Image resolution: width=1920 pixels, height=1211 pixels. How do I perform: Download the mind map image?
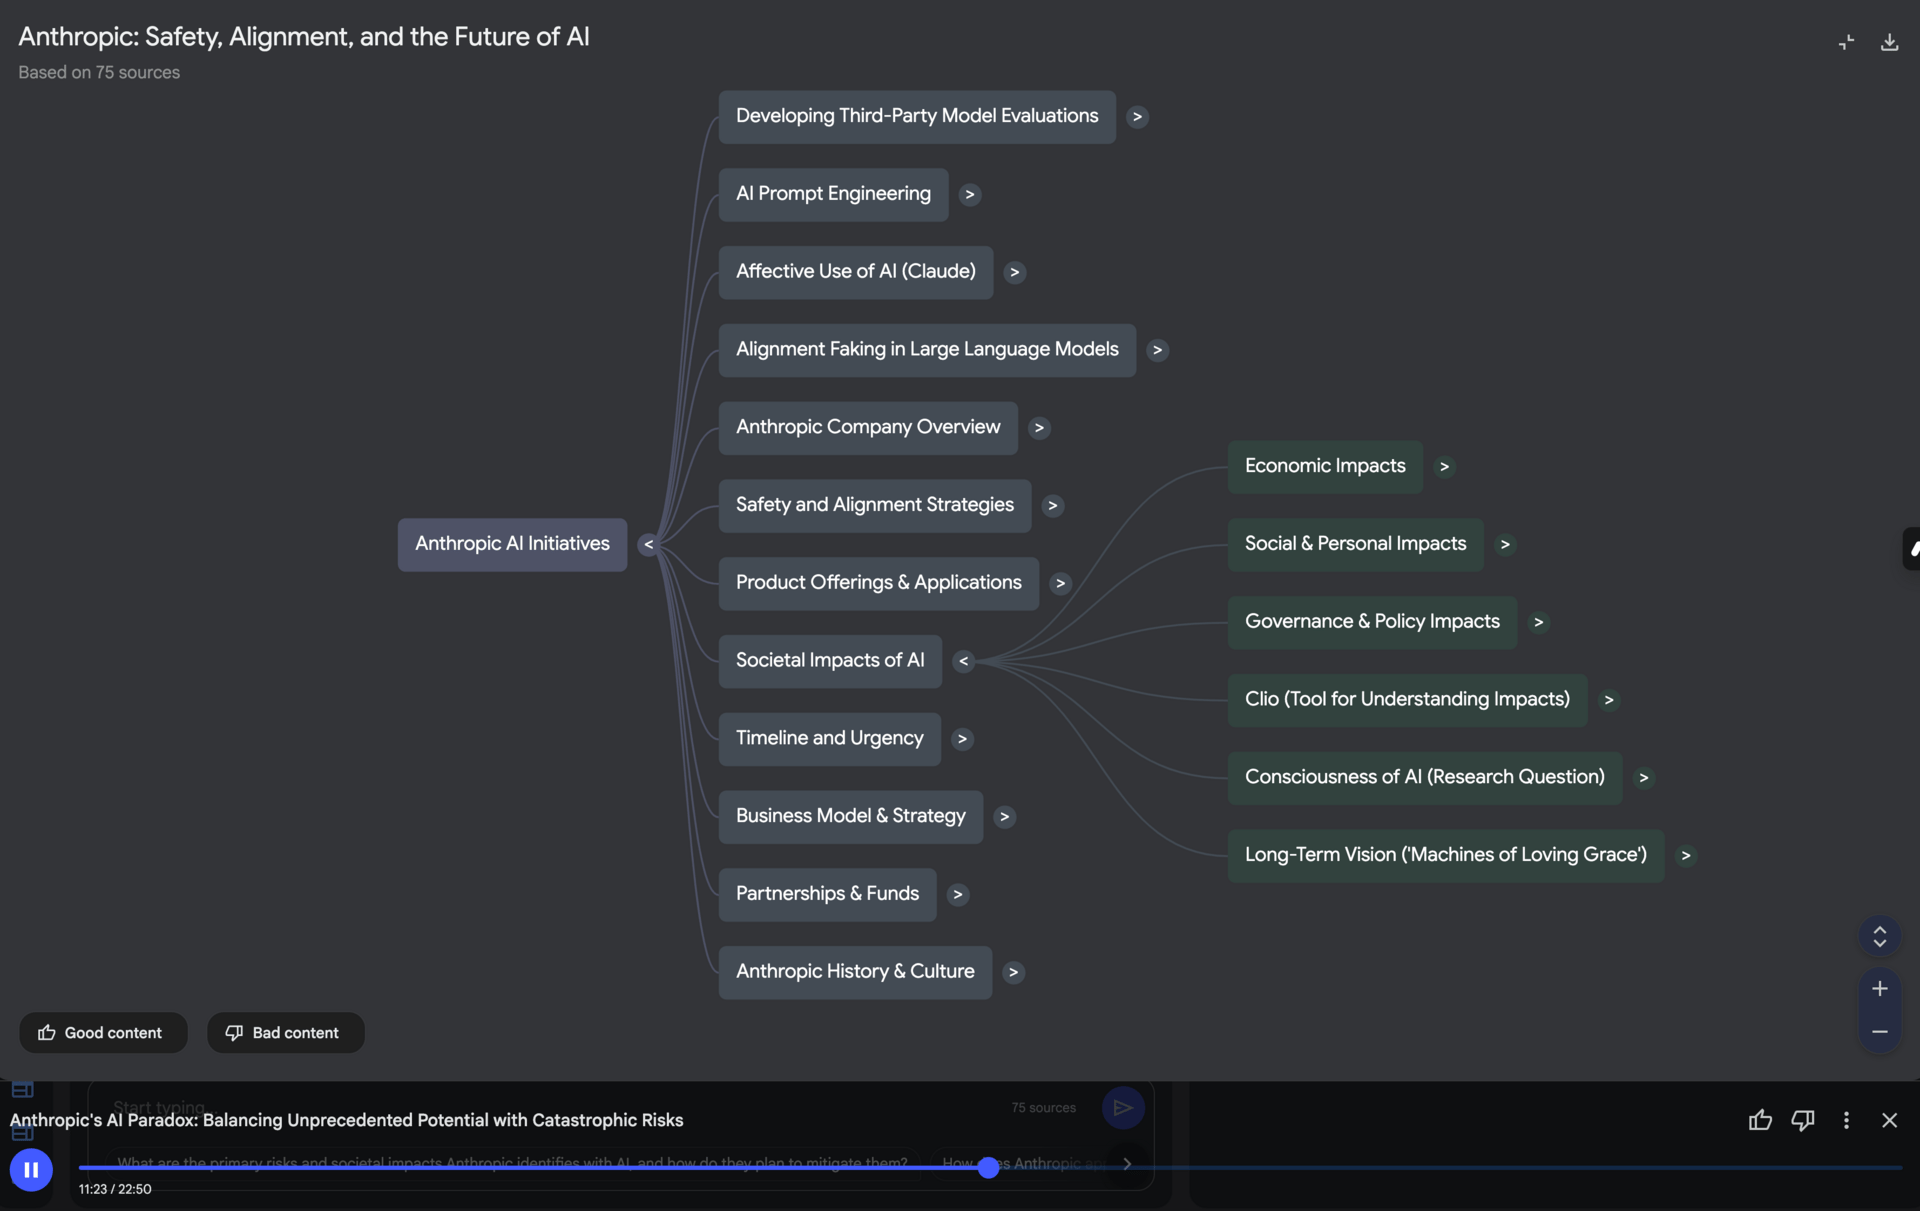[1889, 42]
